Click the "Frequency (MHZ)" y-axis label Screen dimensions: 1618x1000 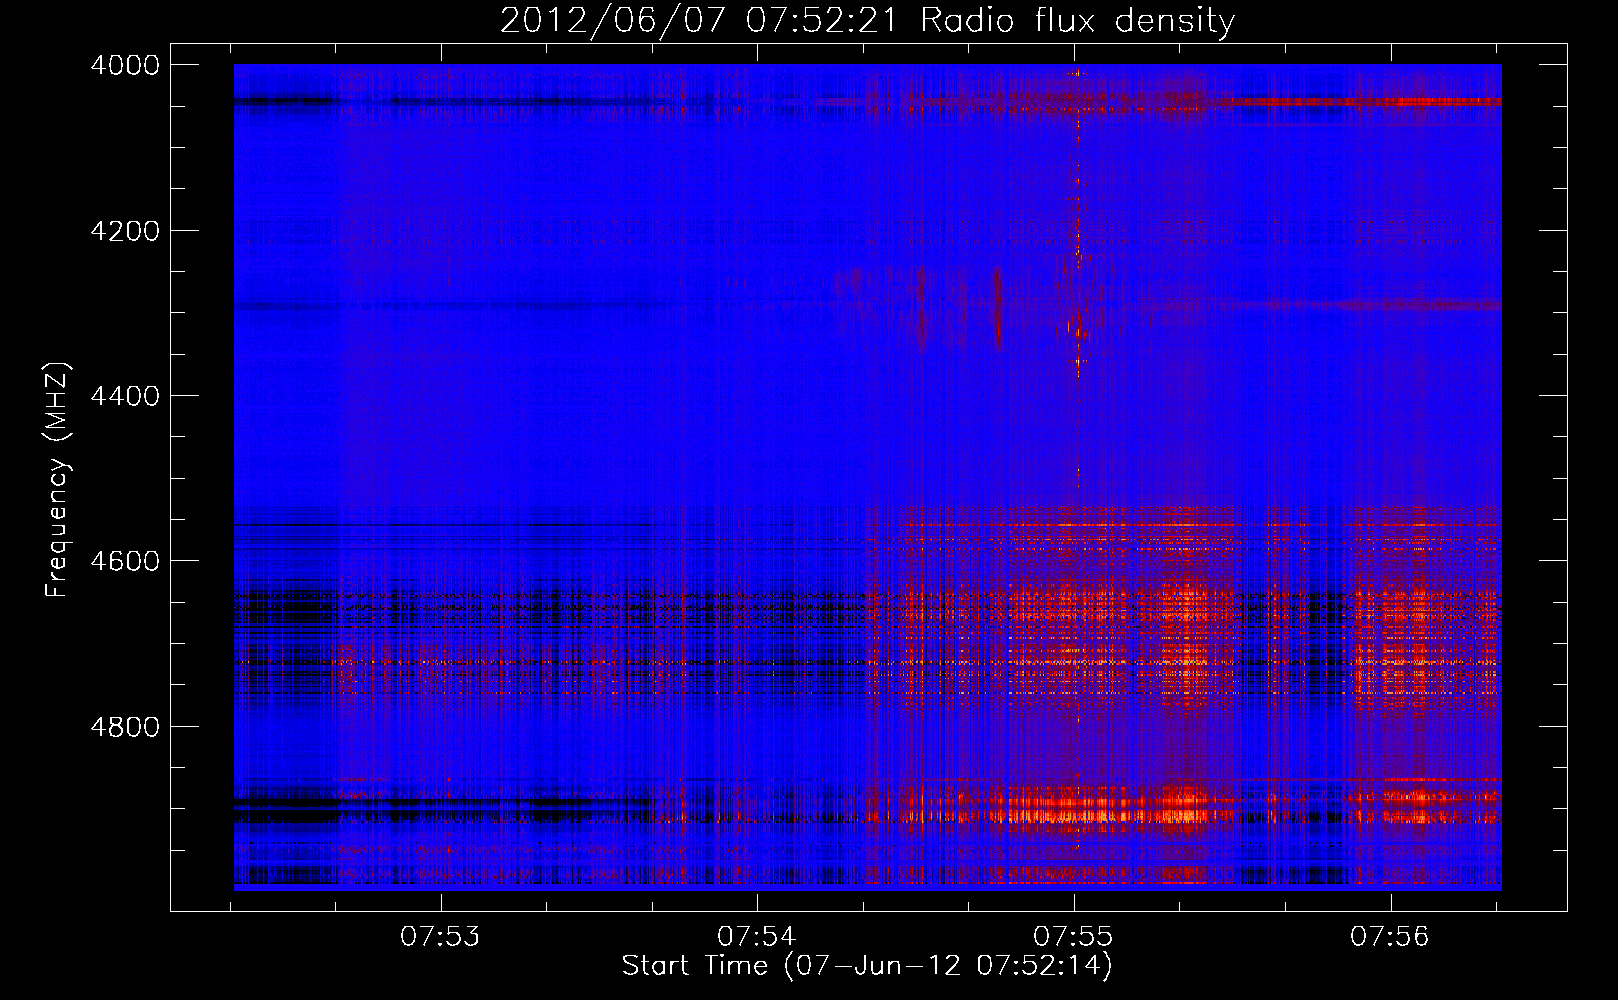(58, 480)
